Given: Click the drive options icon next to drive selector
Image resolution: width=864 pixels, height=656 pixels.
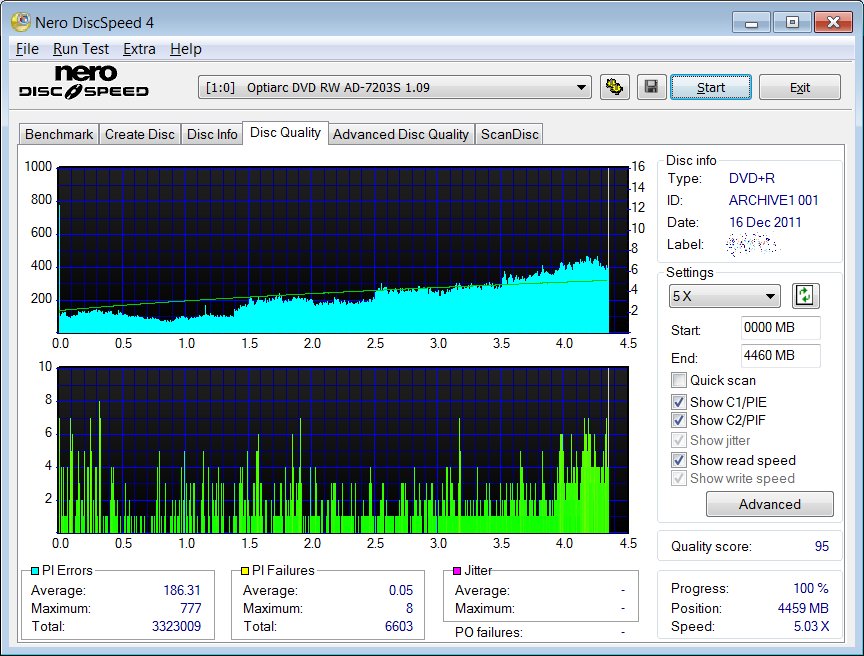Looking at the screenshot, I should coord(614,87).
